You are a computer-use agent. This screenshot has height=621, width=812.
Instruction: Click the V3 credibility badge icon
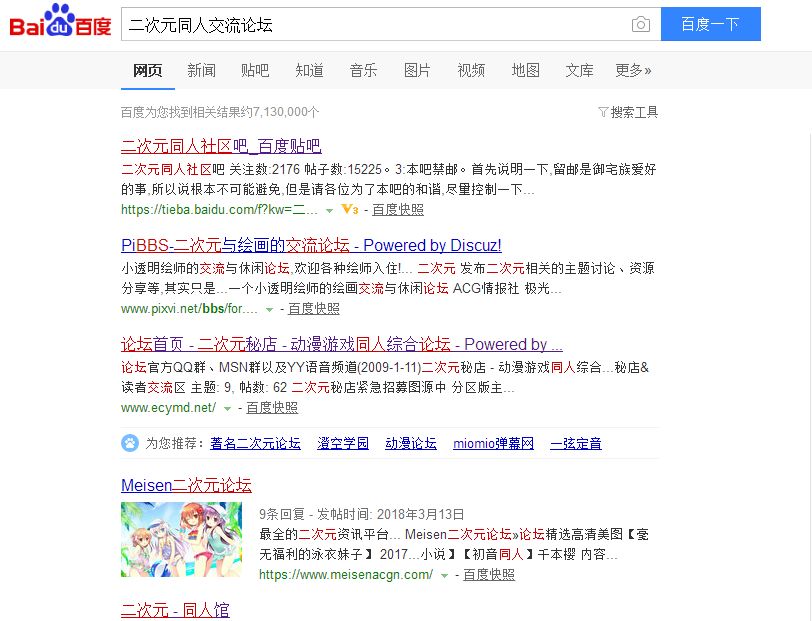[x=350, y=209]
